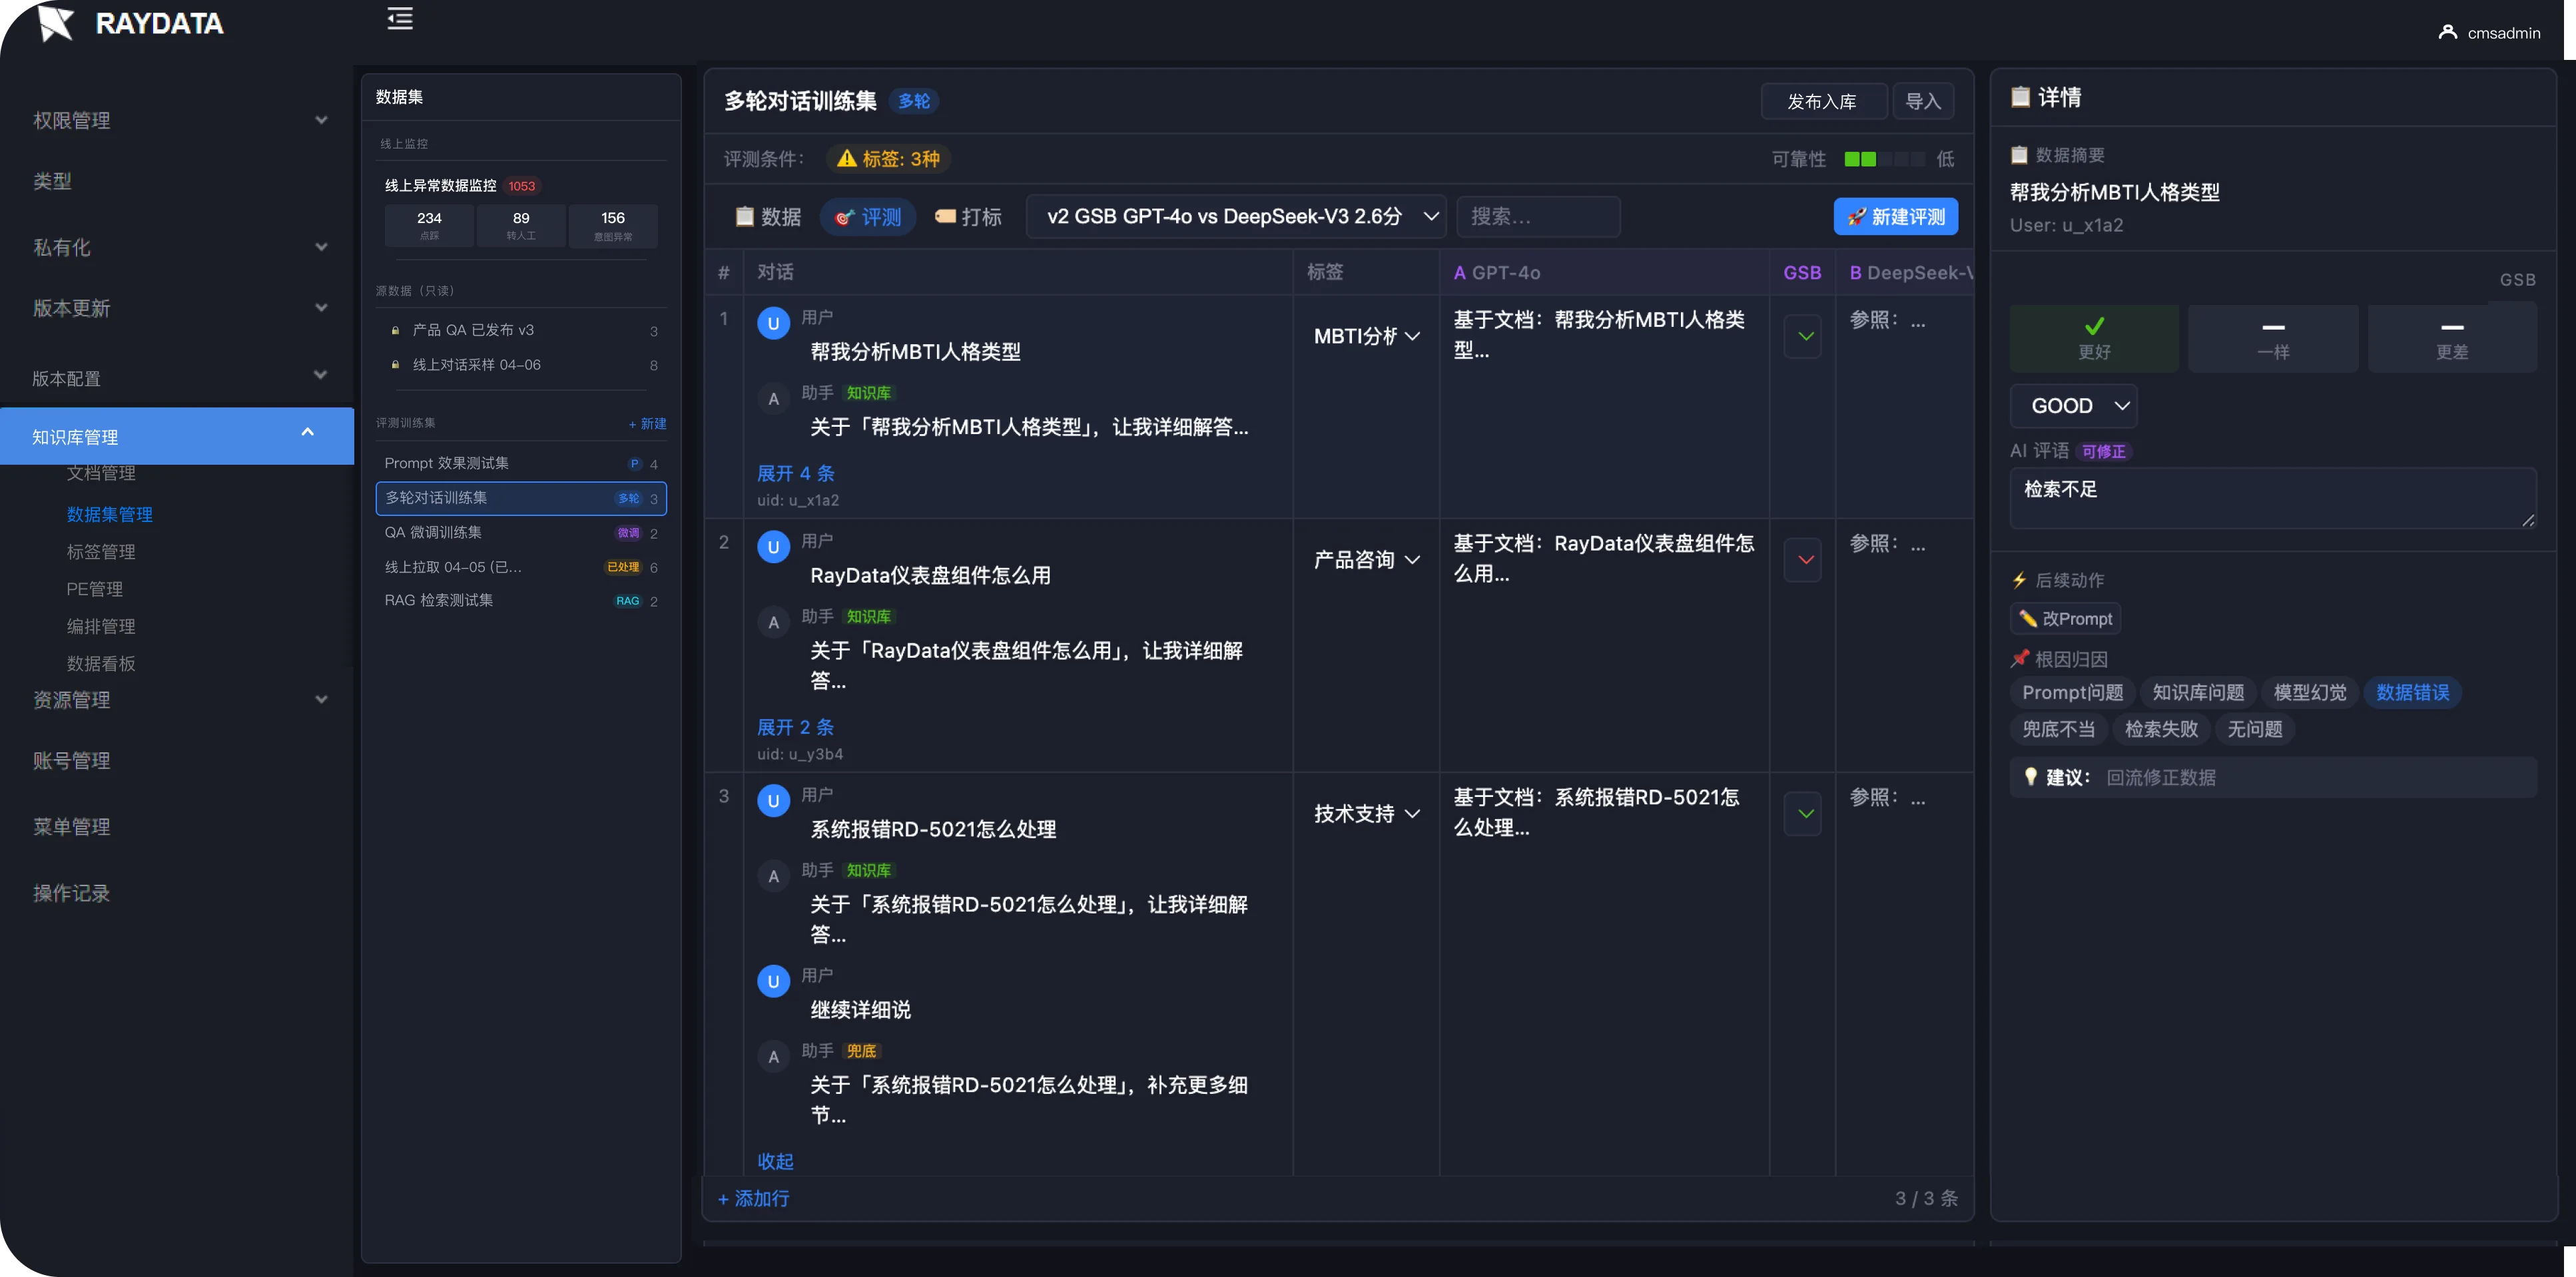Click assistant avatar A beside 兜底 tag
2576x1277 pixels.
point(773,1057)
